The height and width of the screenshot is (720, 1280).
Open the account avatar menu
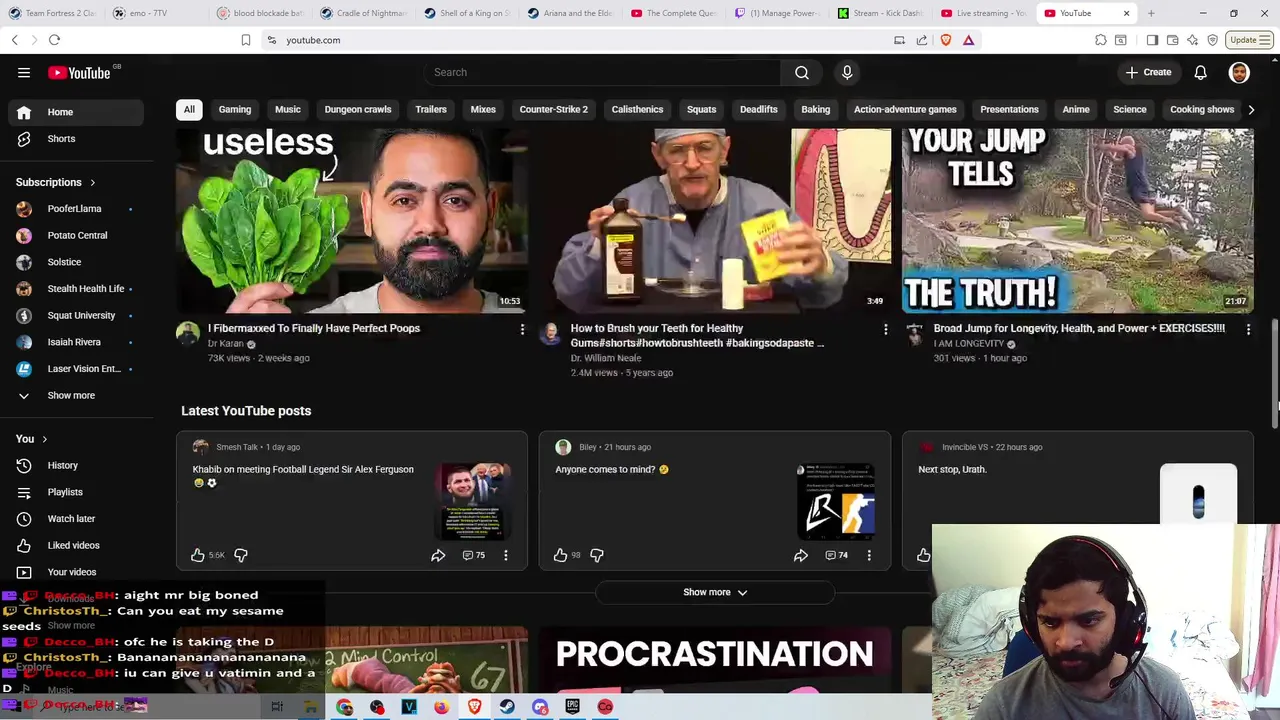tap(1239, 72)
